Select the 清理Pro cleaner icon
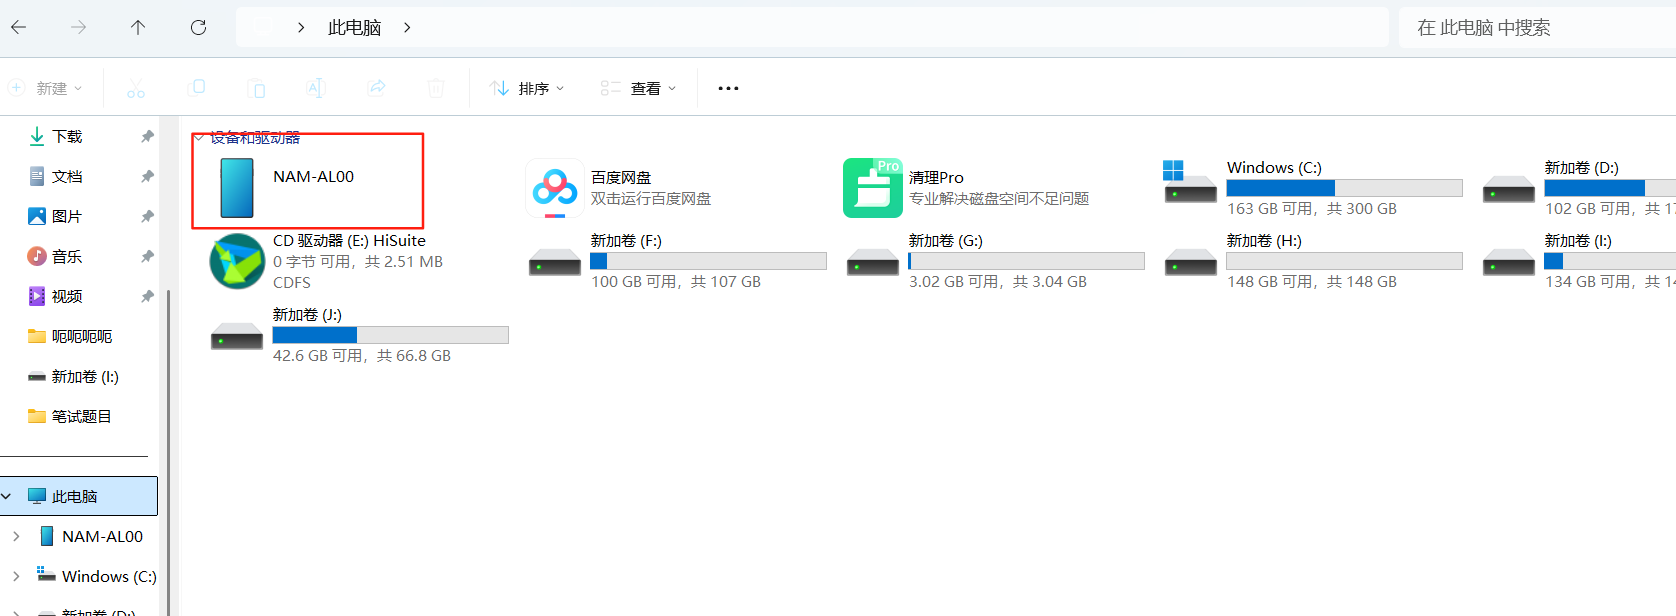Image resolution: width=1676 pixels, height=616 pixels. [x=872, y=187]
